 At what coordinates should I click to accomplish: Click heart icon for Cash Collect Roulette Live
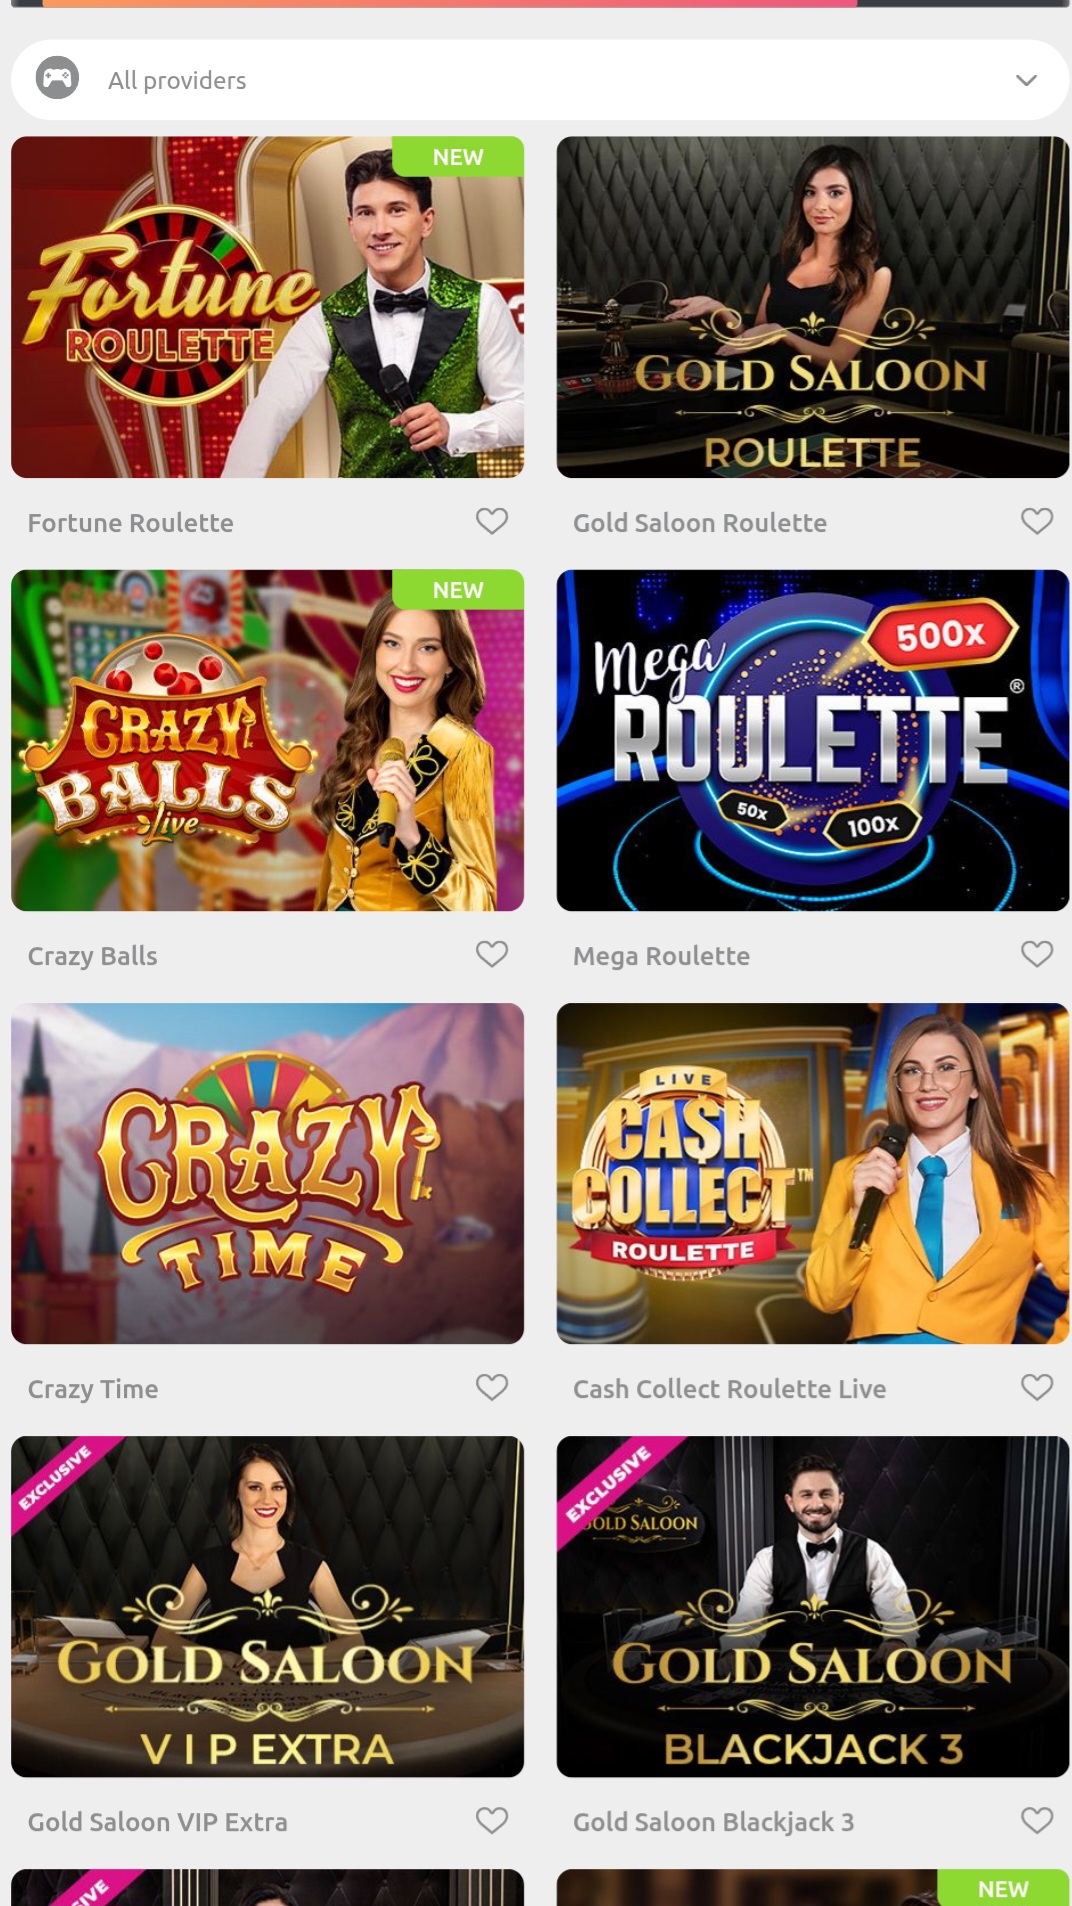click(1037, 1387)
